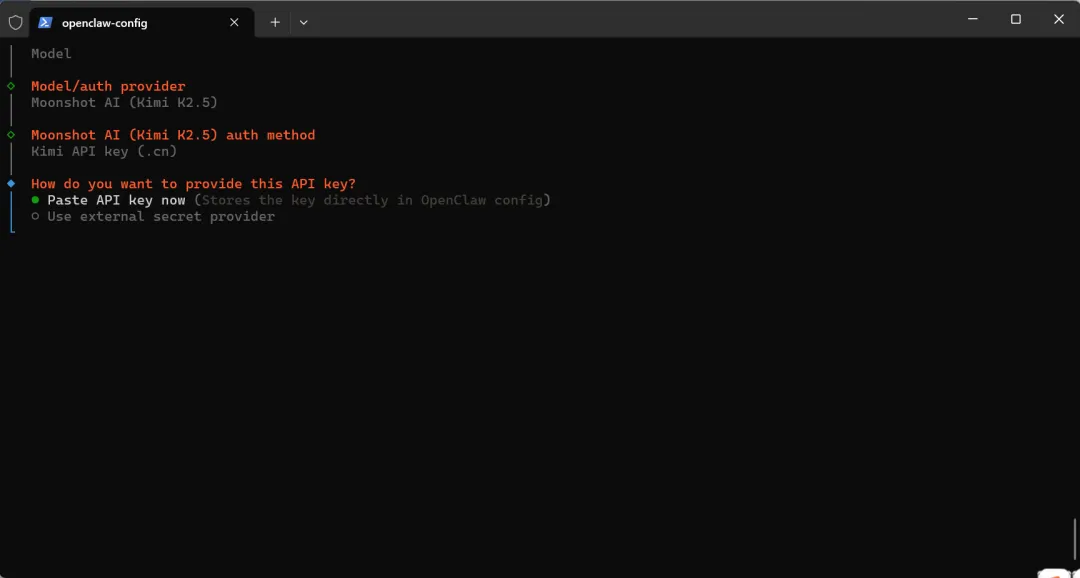The height and width of the screenshot is (578, 1080).
Task: Click the auth method heading line
Action: [173, 135]
